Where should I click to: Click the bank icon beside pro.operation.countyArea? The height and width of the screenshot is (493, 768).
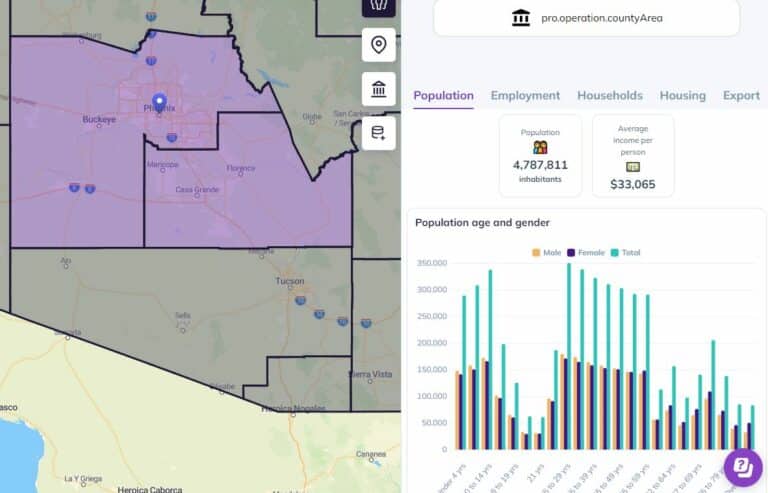pyautogui.click(x=521, y=18)
